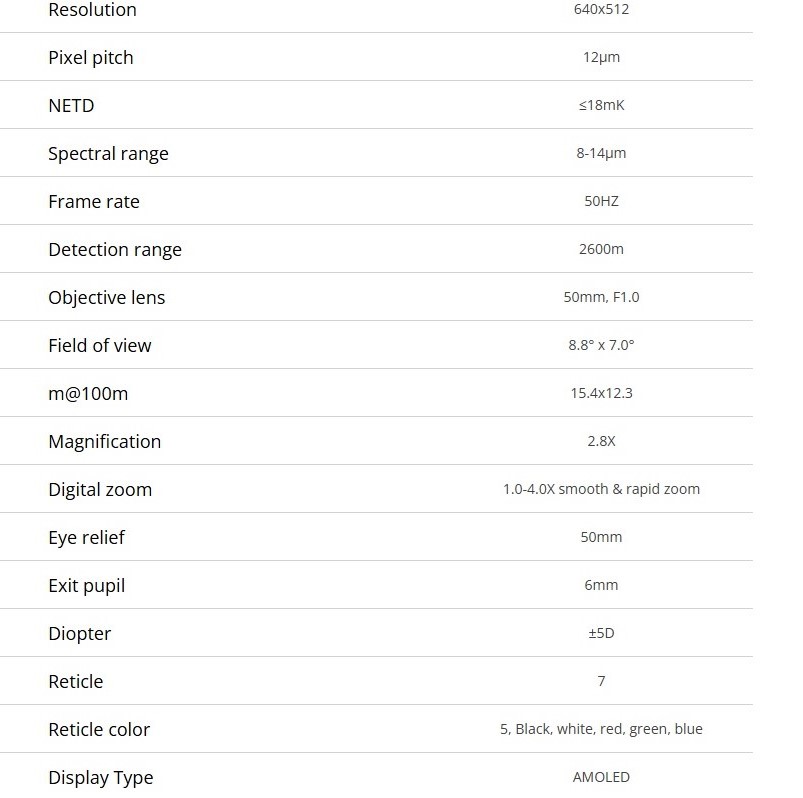Click the Eye relief label
The height and width of the screenshot is (798, 803).
click(86, 537)
